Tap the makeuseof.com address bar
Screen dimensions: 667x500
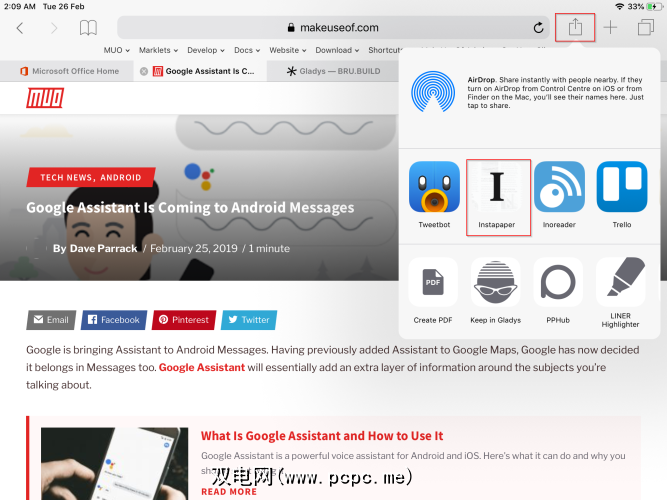point(333,28)
